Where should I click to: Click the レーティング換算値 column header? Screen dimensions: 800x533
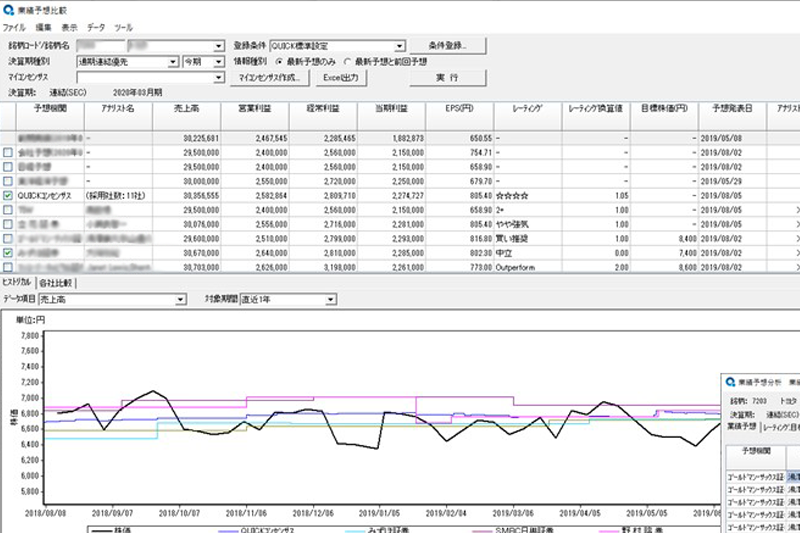tap(596, 116)
